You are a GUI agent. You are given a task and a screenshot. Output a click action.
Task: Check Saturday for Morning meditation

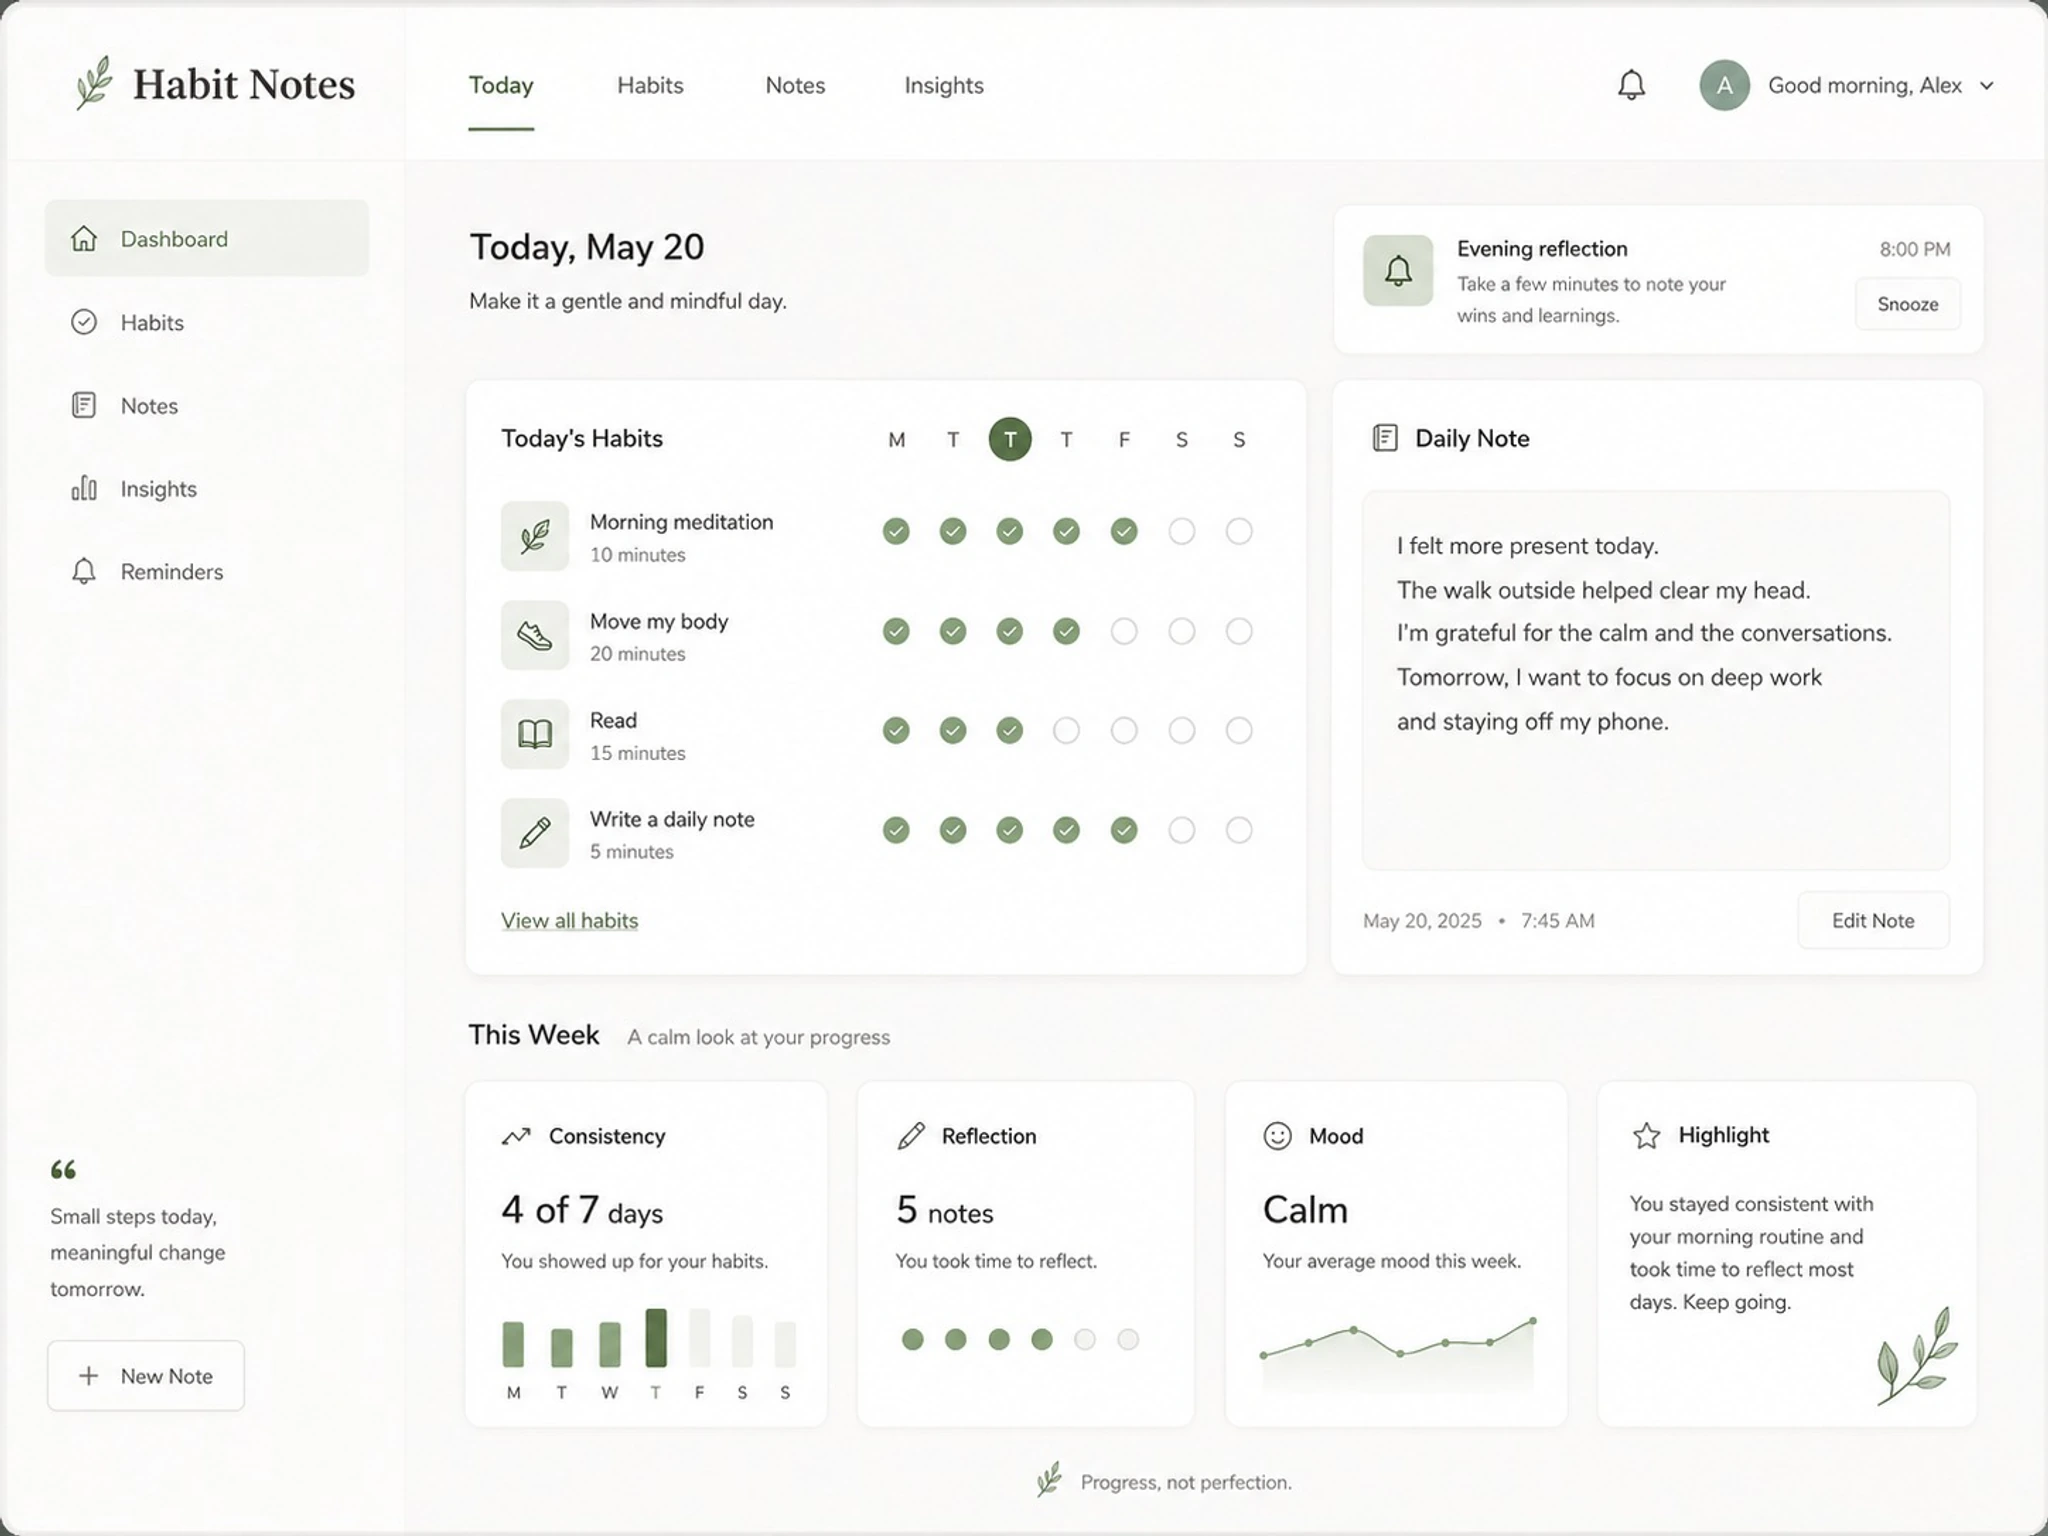pyautogui.click(x=1182, y=531)
